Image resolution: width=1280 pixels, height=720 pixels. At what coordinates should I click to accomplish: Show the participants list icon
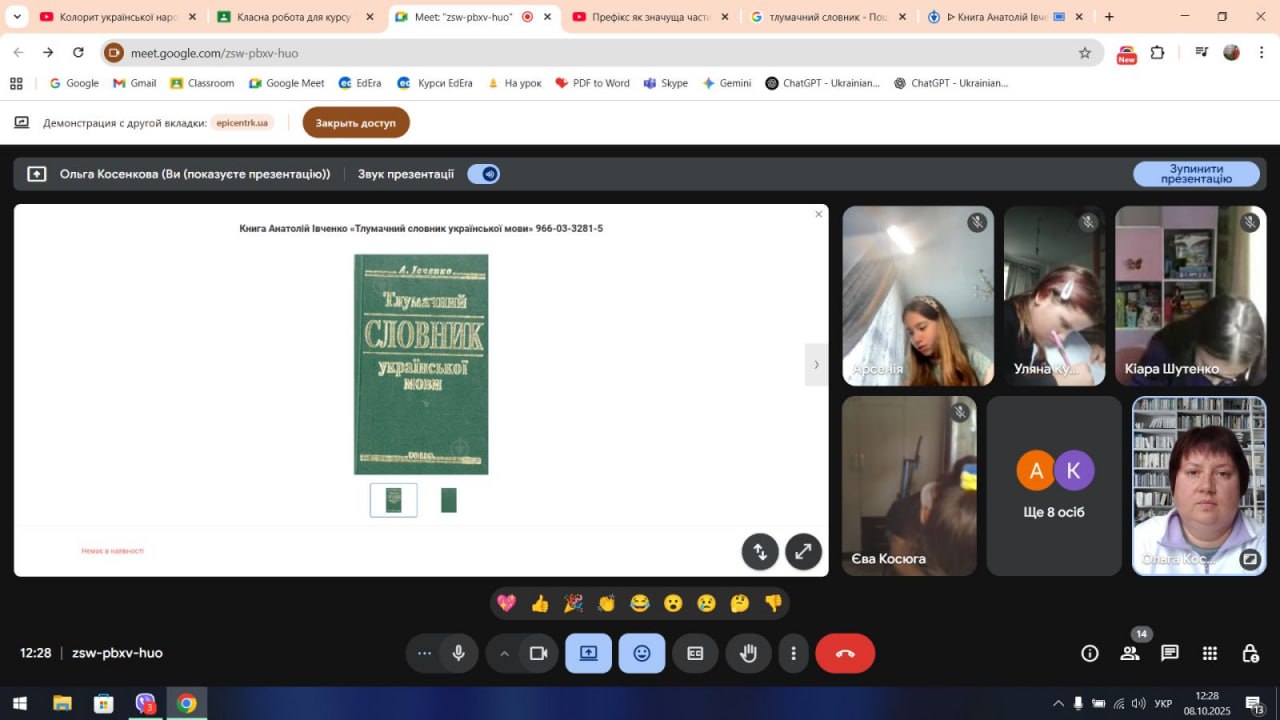click(x=1130, y=653)
